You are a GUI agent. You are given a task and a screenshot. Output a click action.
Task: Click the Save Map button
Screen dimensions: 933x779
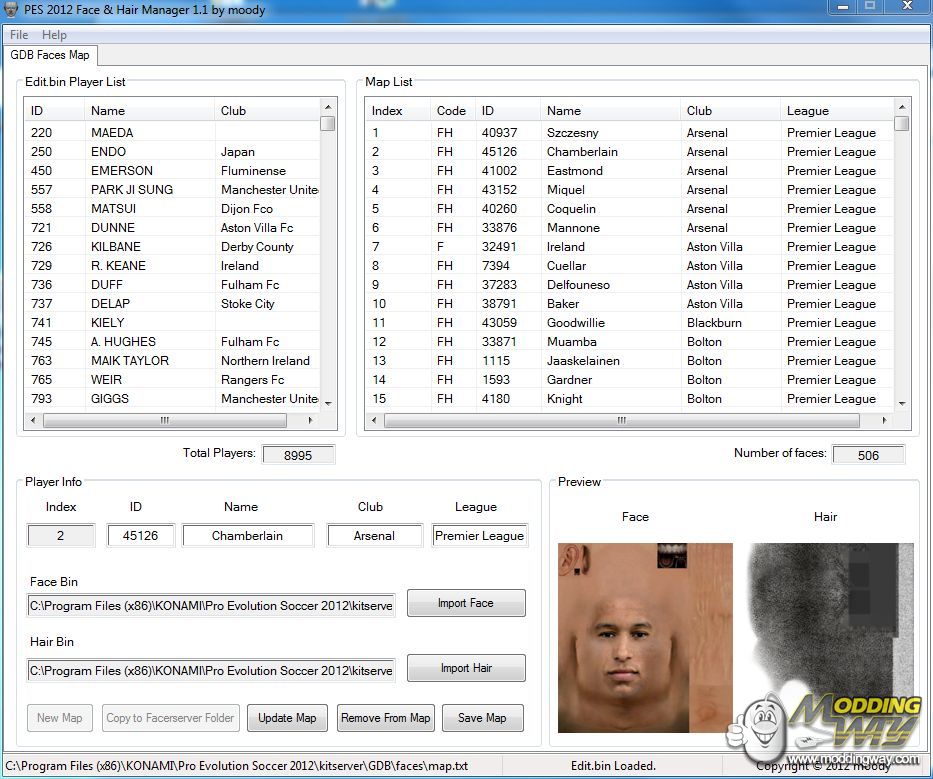[x=482, y=718]
